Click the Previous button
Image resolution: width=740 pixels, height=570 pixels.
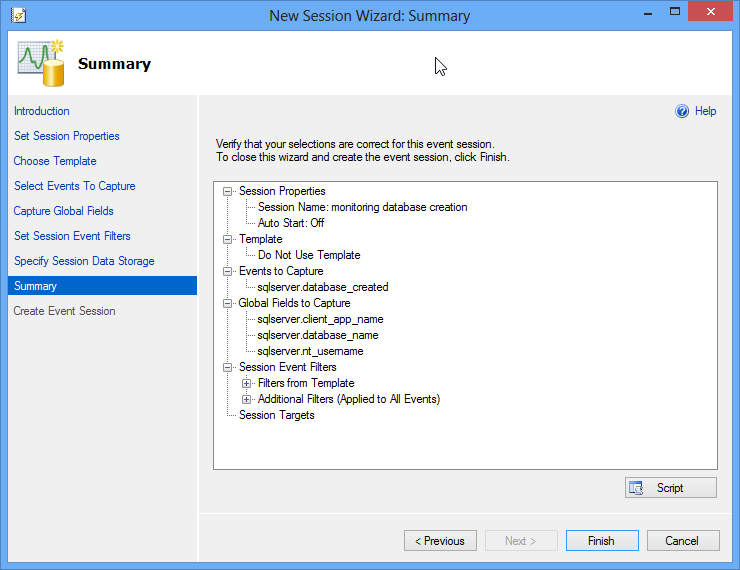440,541
